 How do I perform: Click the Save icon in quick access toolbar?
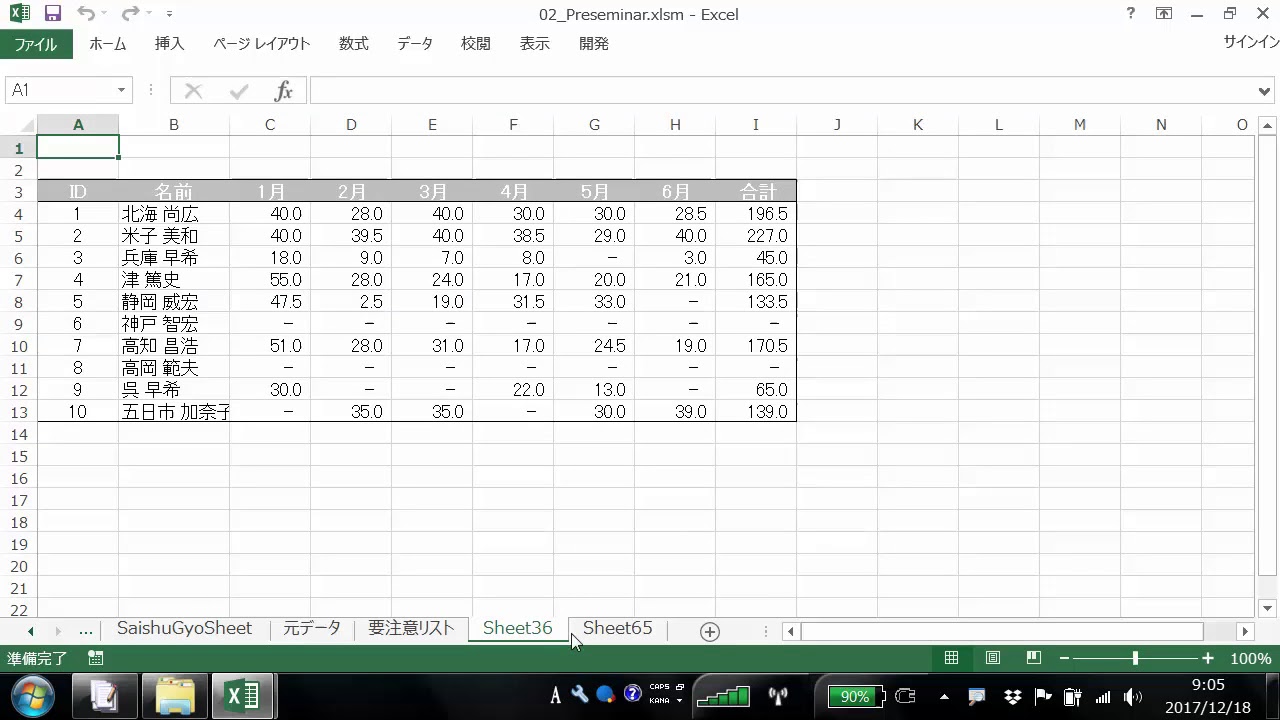53,14
